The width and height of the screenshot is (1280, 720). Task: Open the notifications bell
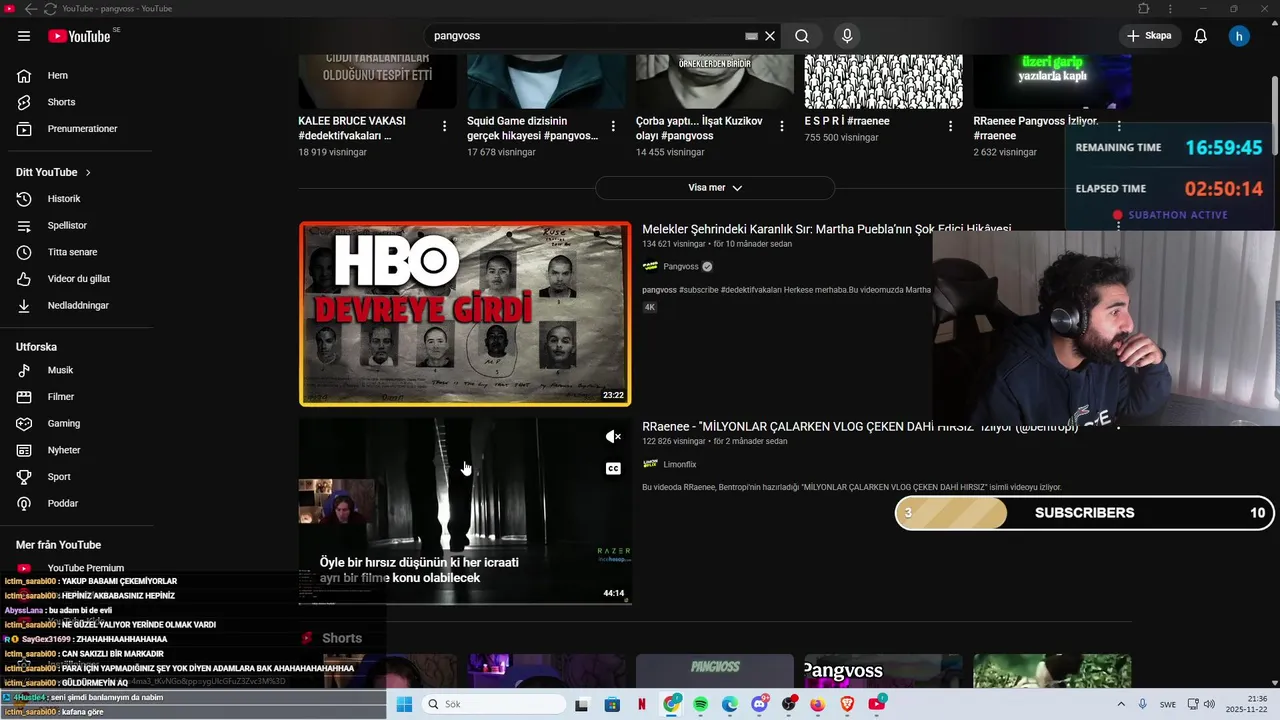click(x=1201, y=36)
